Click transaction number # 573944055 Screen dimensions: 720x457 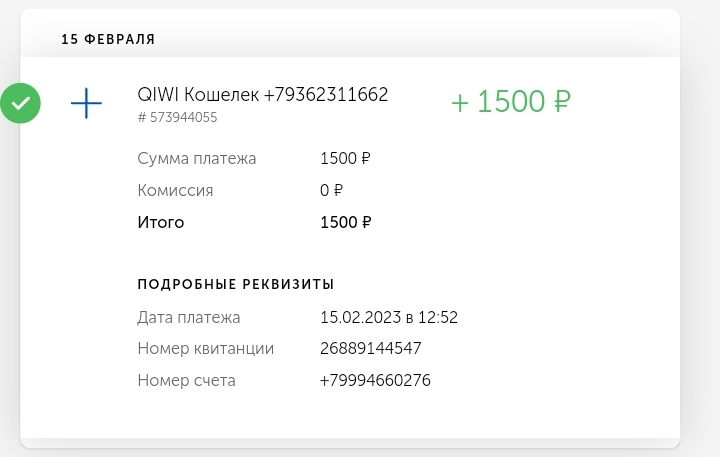coord(177,118)
